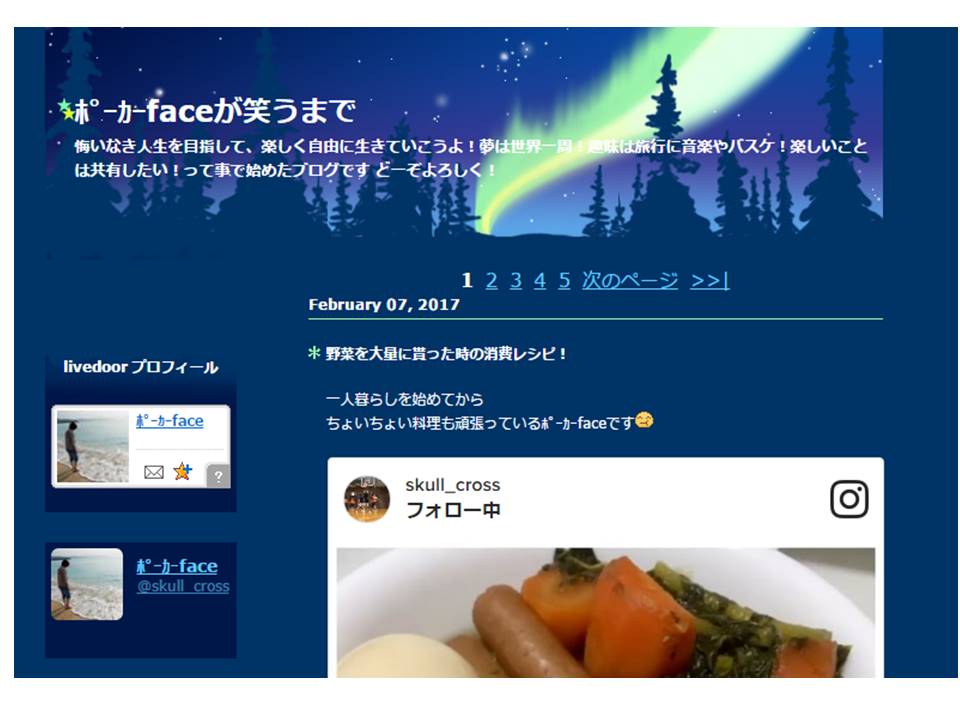Go to page 5

pos(564,280)
